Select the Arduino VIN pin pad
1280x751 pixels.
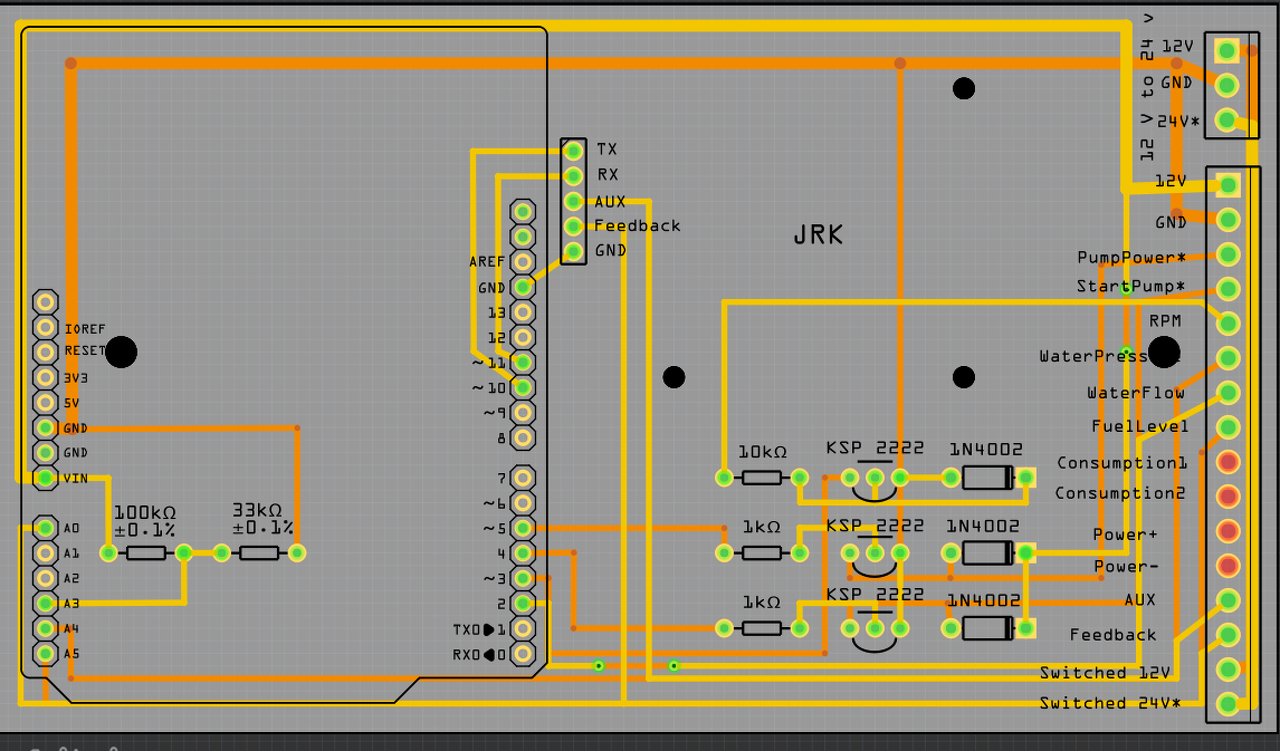pos(45,478)
